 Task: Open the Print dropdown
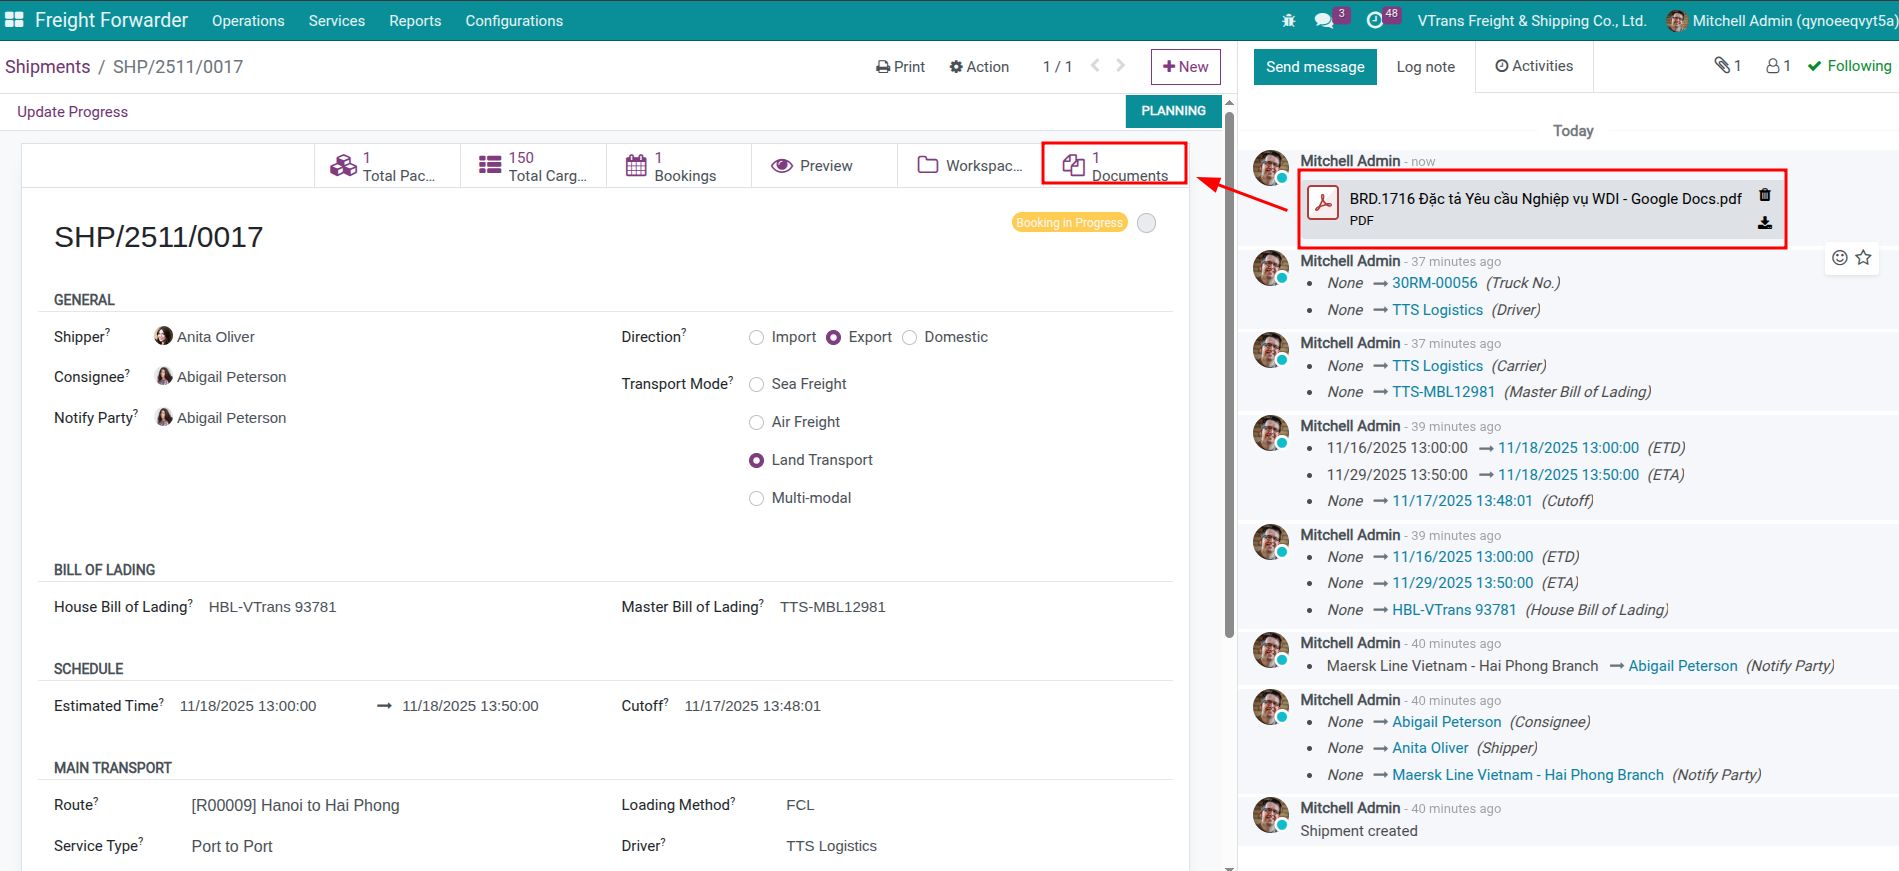(x=900, y=67)
